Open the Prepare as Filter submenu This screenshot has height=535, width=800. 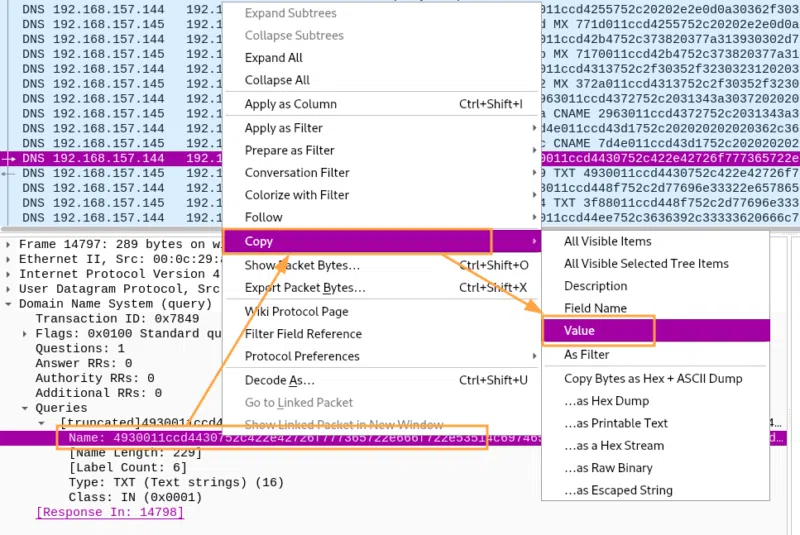[x=289, y=150]
